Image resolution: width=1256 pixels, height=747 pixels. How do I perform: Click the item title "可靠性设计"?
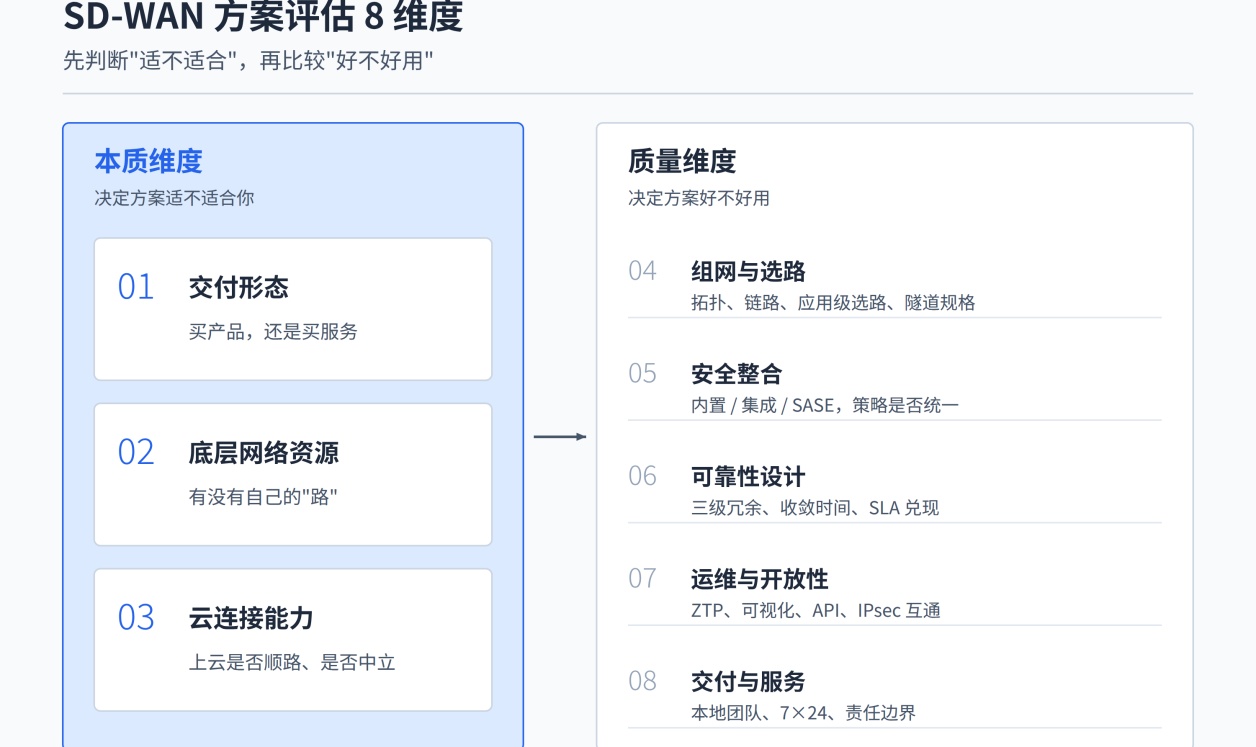click(x=748, y=476)
